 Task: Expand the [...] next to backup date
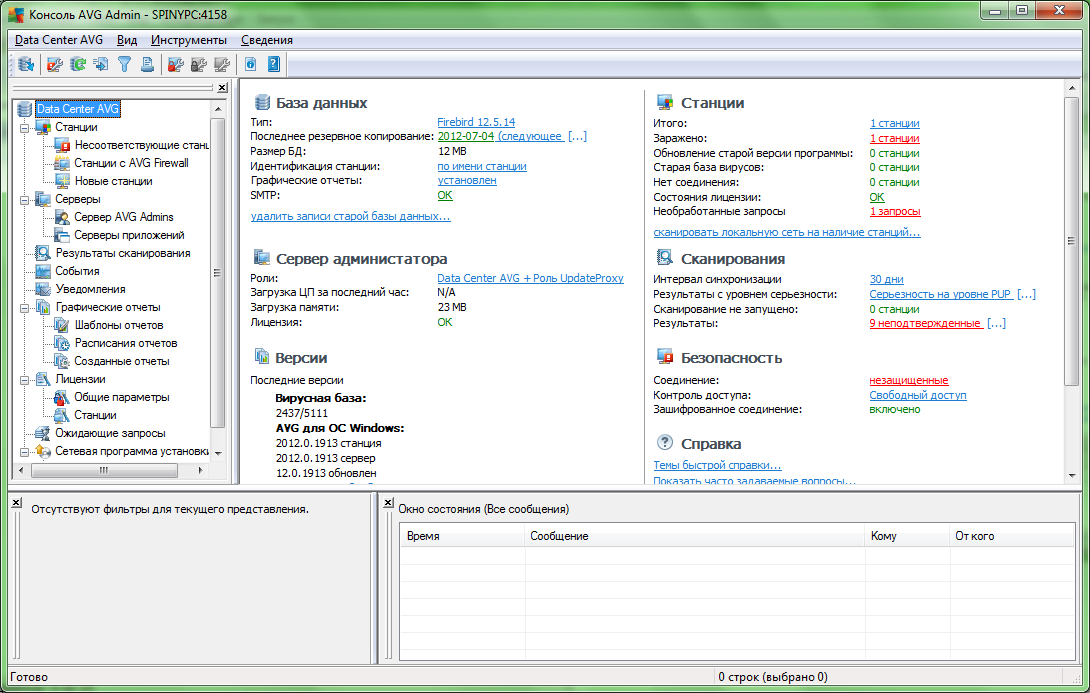pos(577,136)
